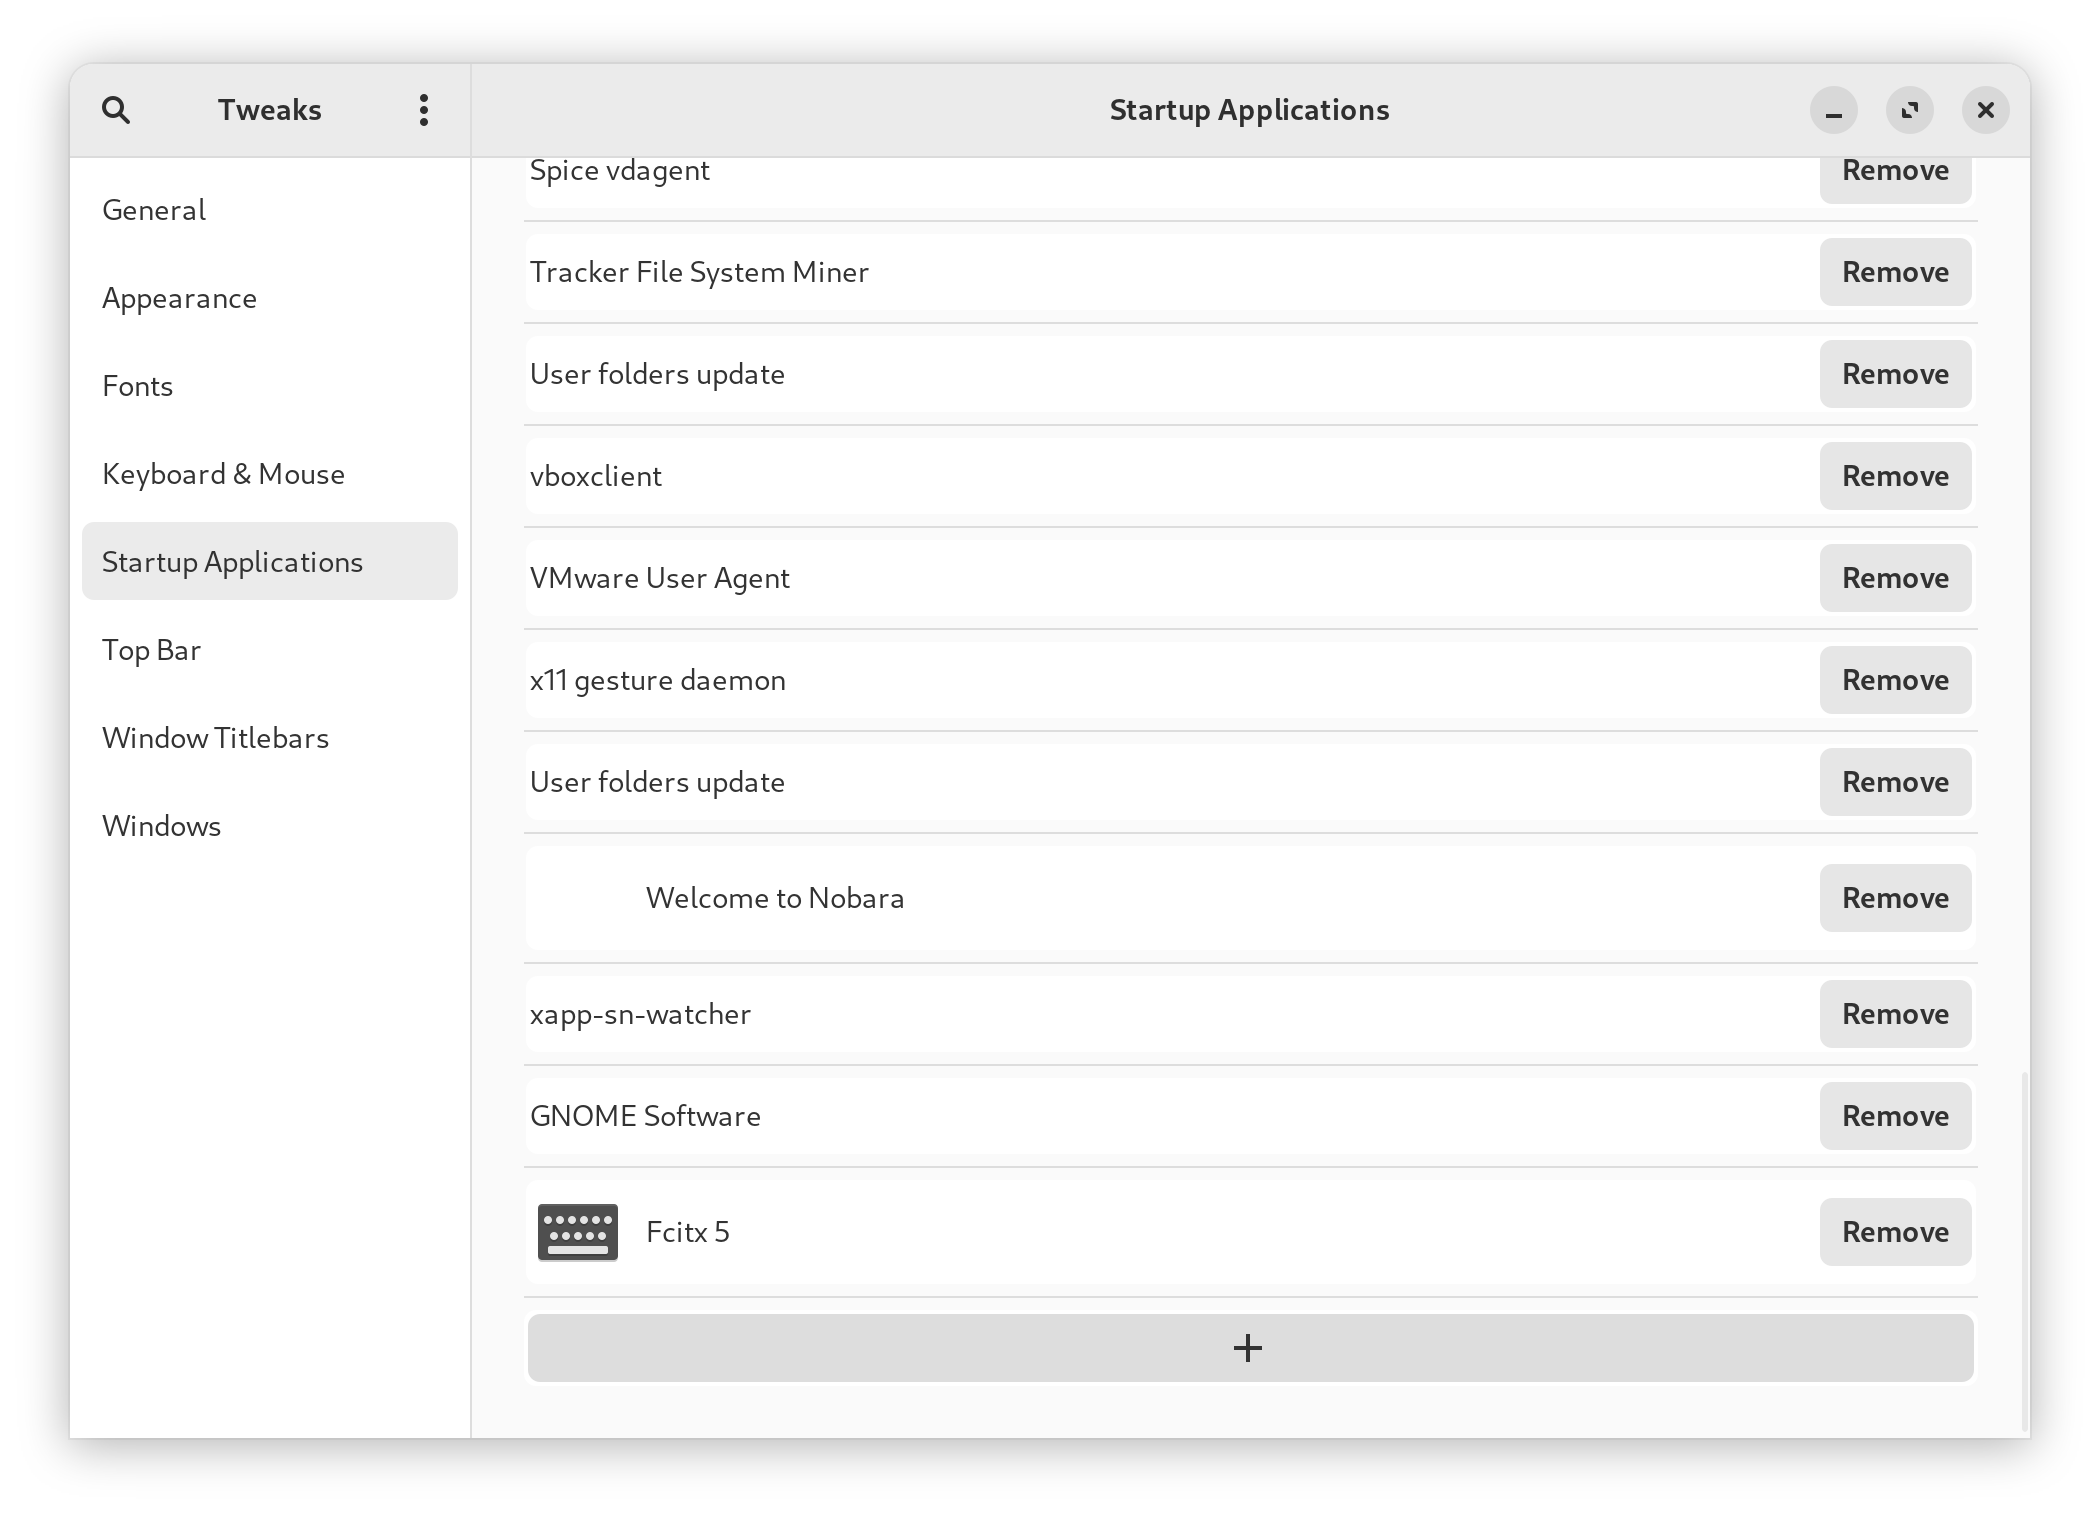Maximize the Tweaks window
Screen dimensions: 2100x1514
click(x=1909, y=110)
